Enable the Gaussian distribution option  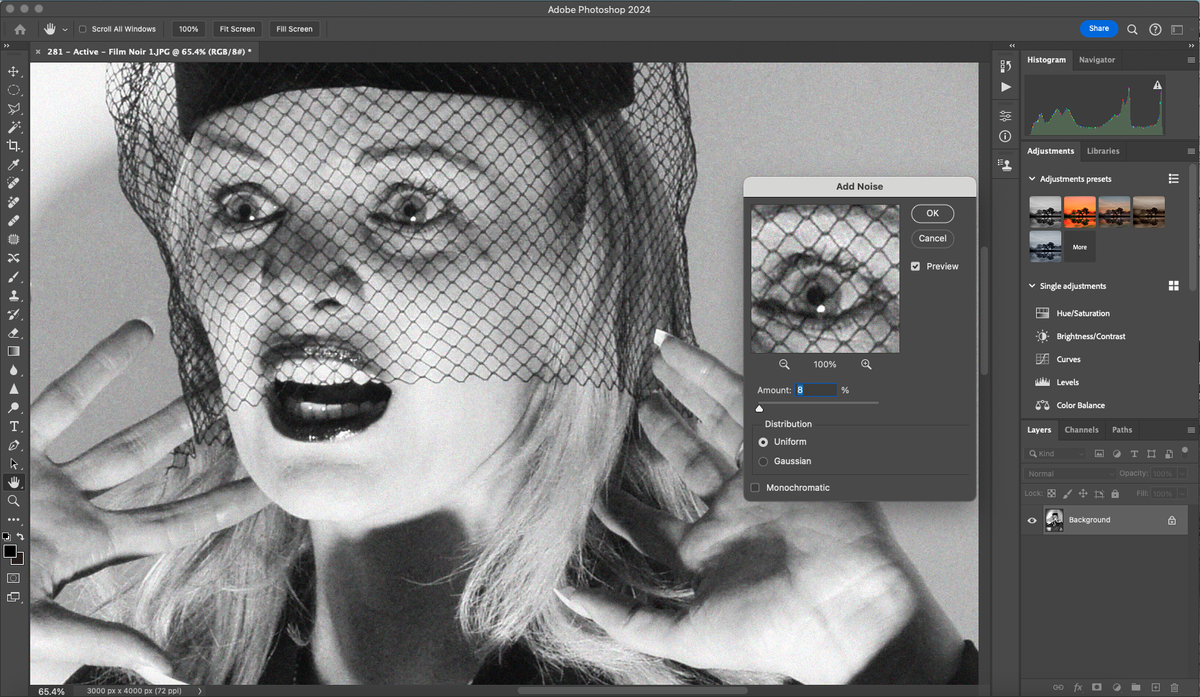tap(765, 460)
